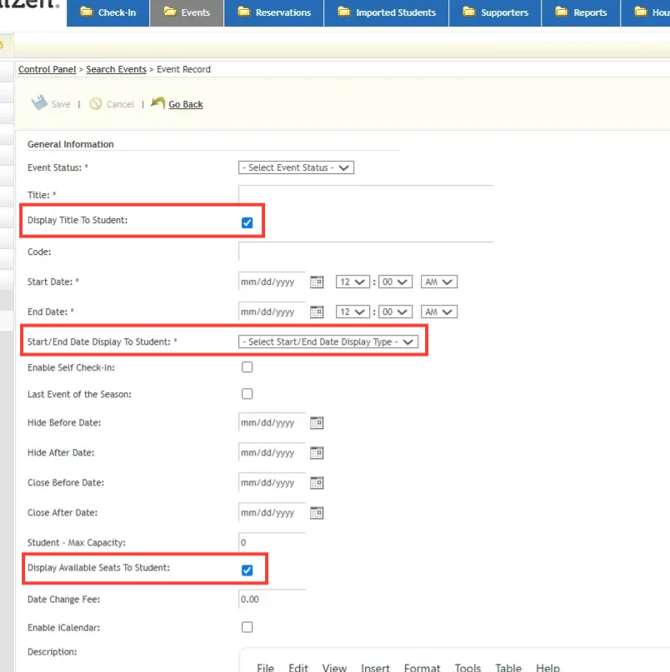Click into the Code field
This screenshot has width=670, height=672.
(366, 251)
